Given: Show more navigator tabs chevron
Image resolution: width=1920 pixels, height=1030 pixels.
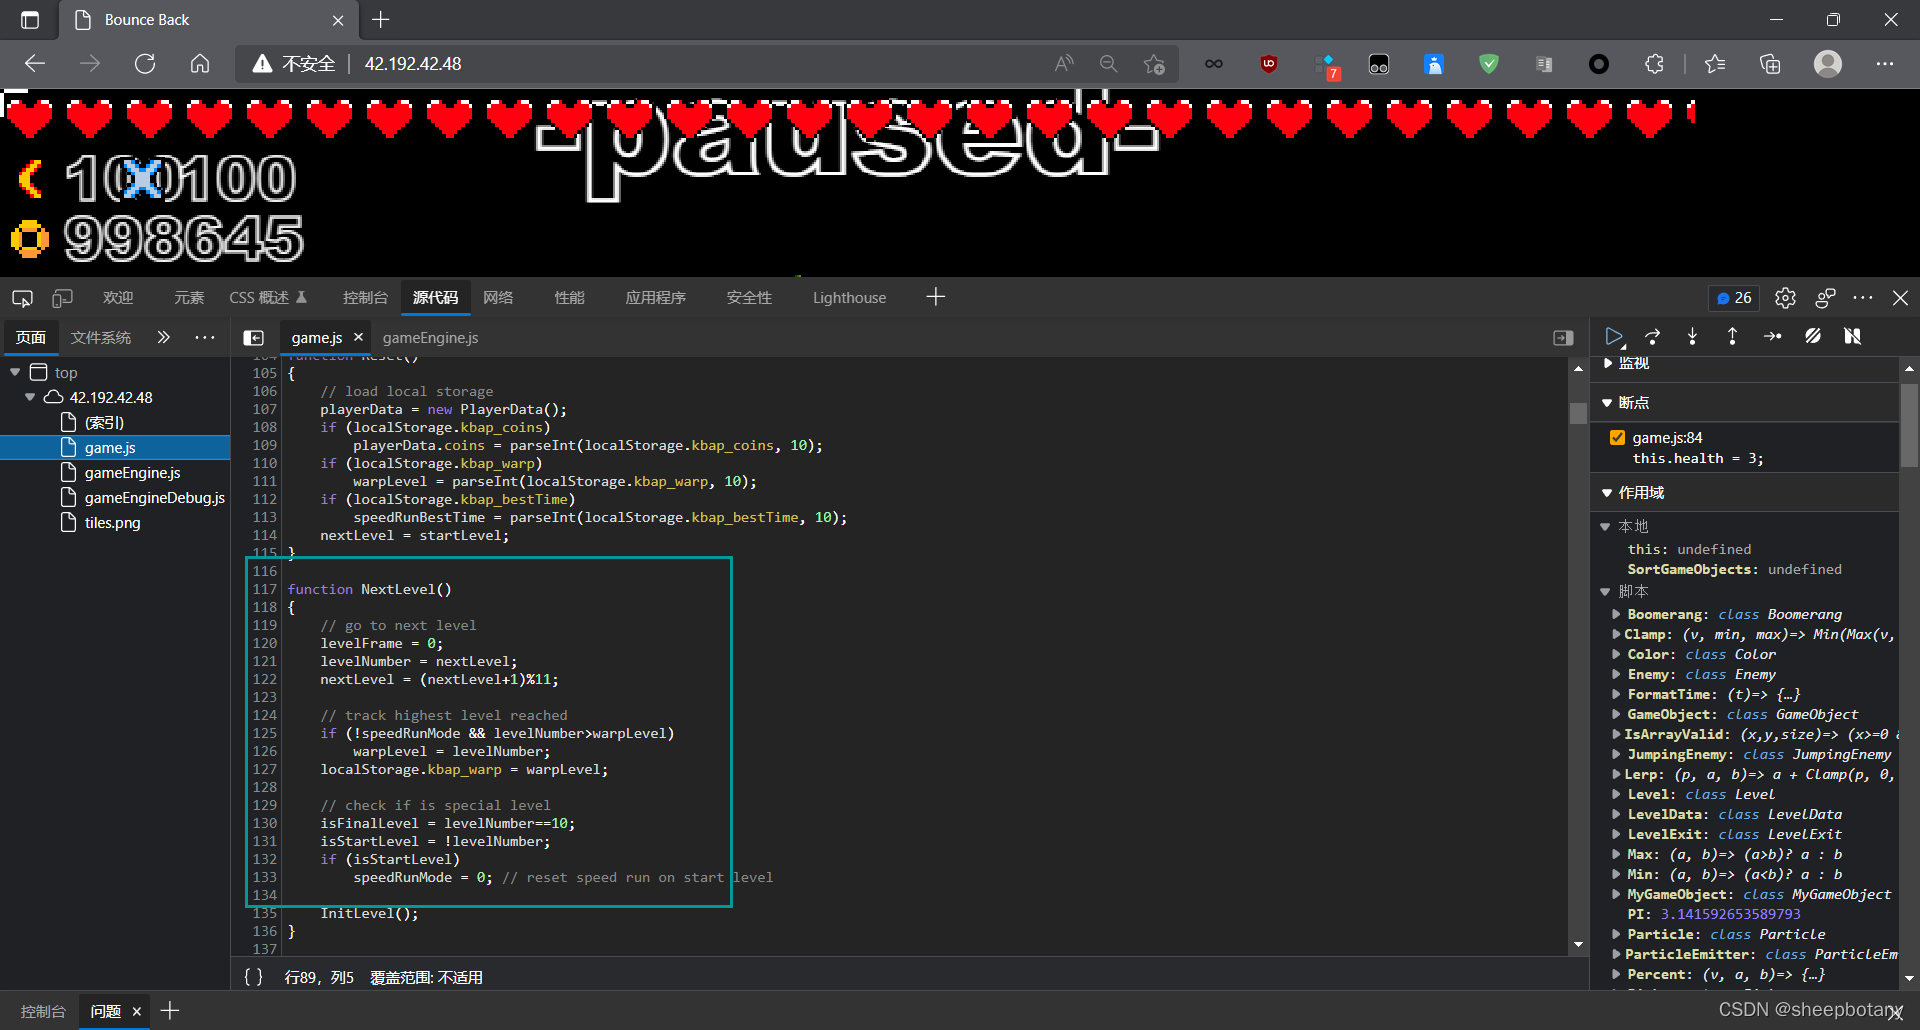Looking at the screenshot, I should (164, 338).
